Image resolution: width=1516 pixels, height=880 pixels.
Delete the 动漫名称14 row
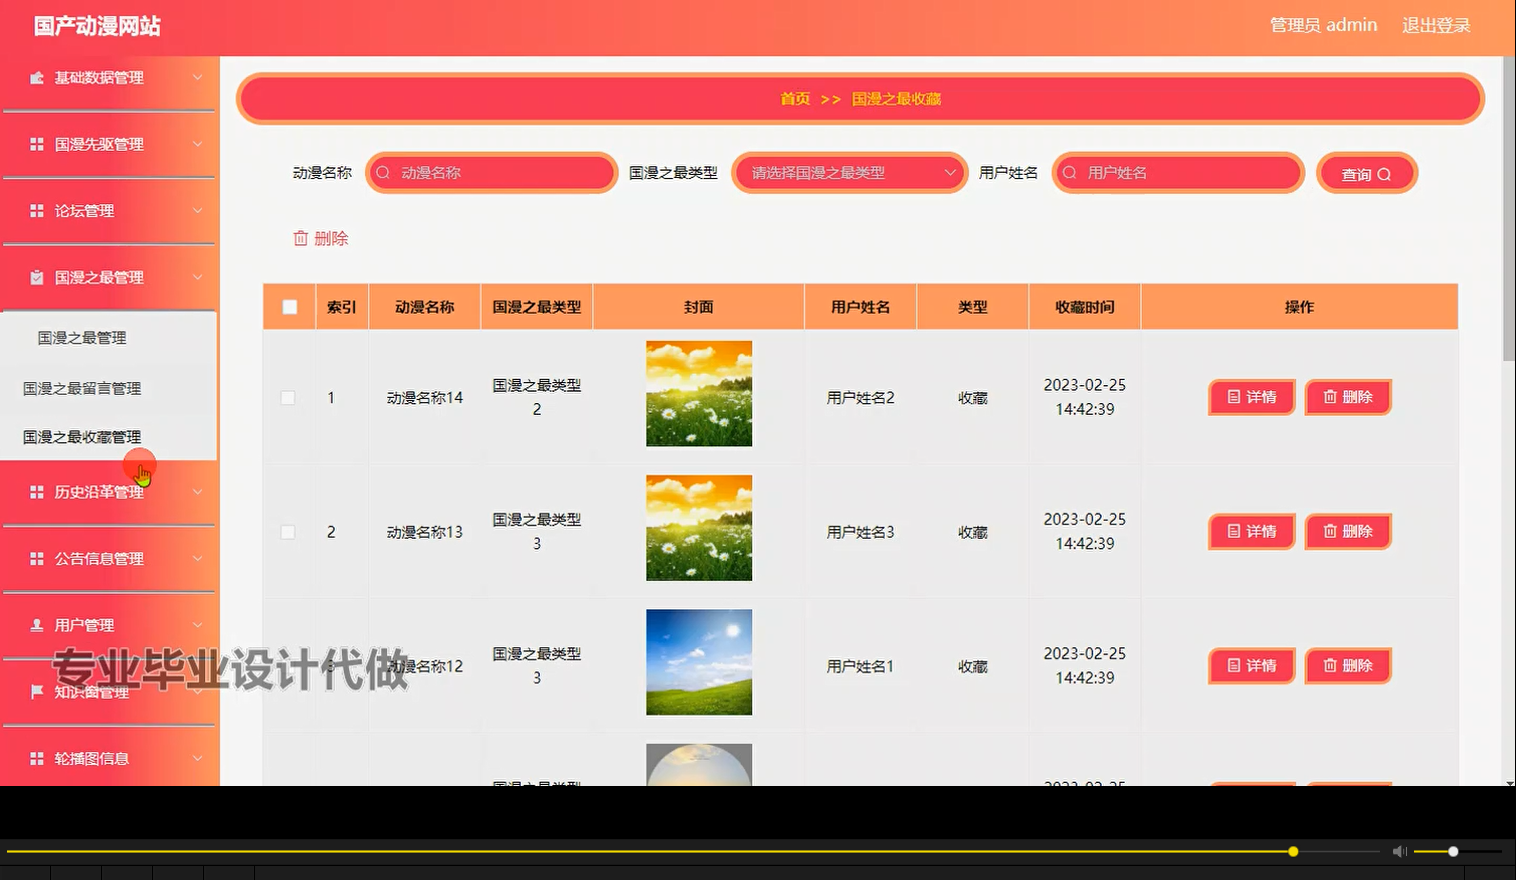tap(1348, 397)
